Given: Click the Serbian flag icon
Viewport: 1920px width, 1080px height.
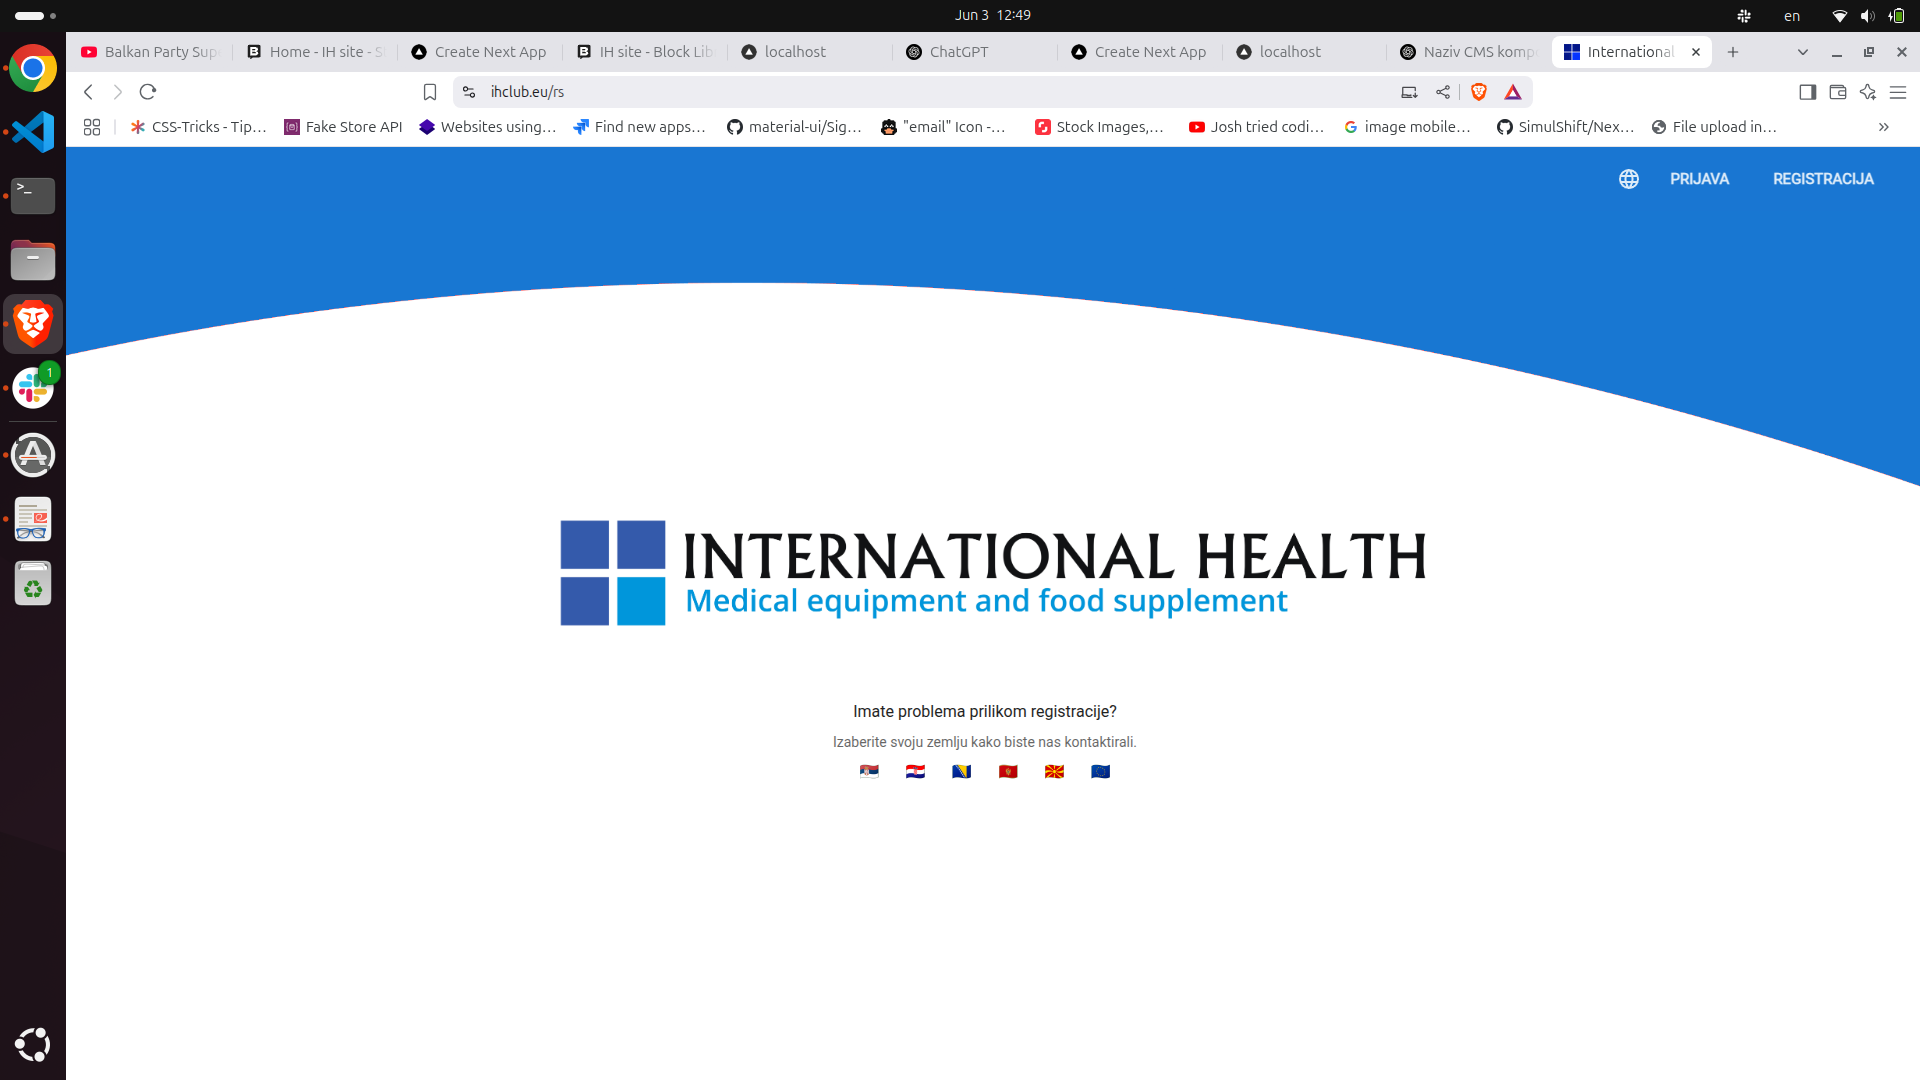Looking at the screenshot, I should click(869, 771).
